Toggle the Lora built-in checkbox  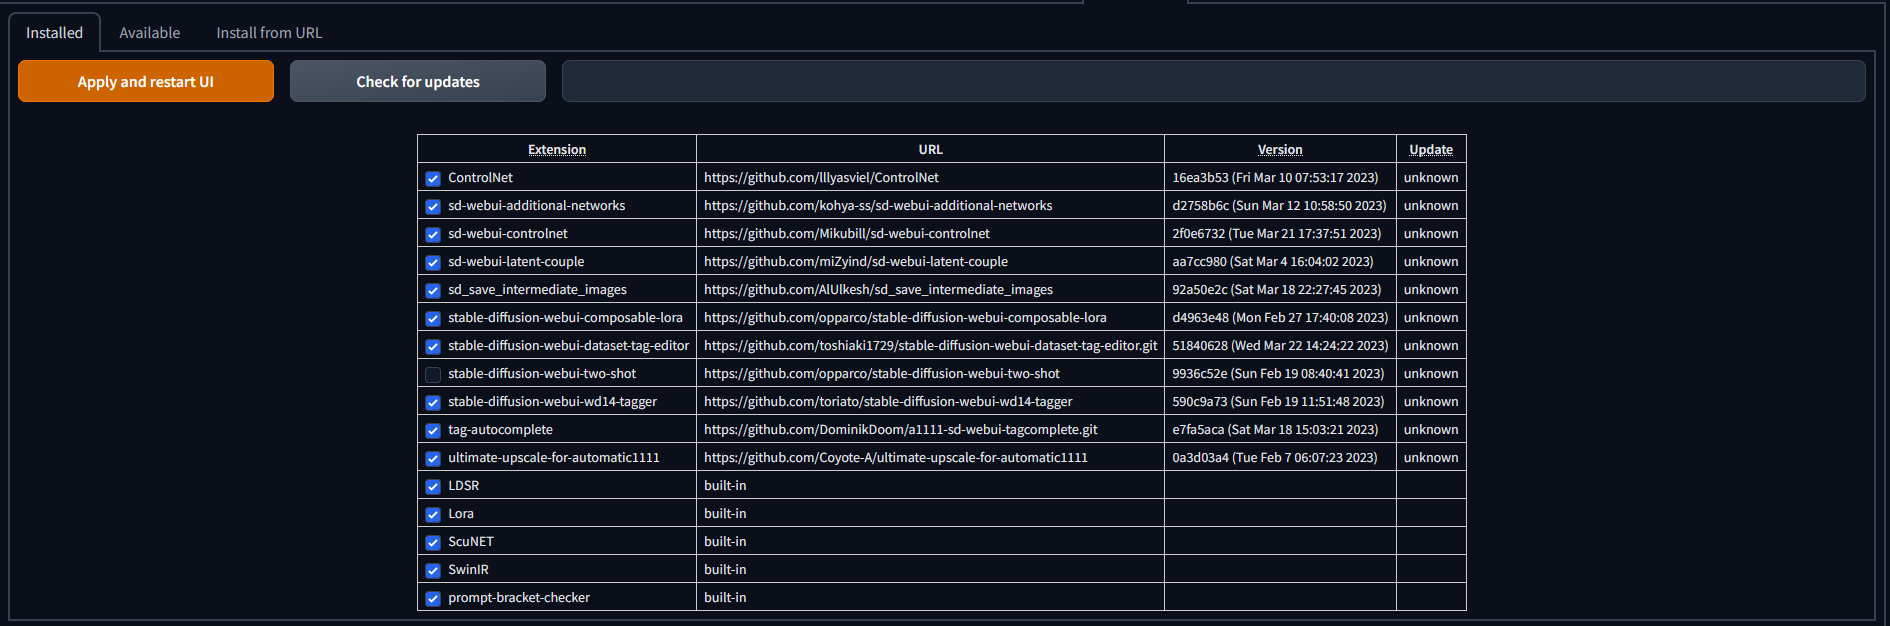coord(433,514)
